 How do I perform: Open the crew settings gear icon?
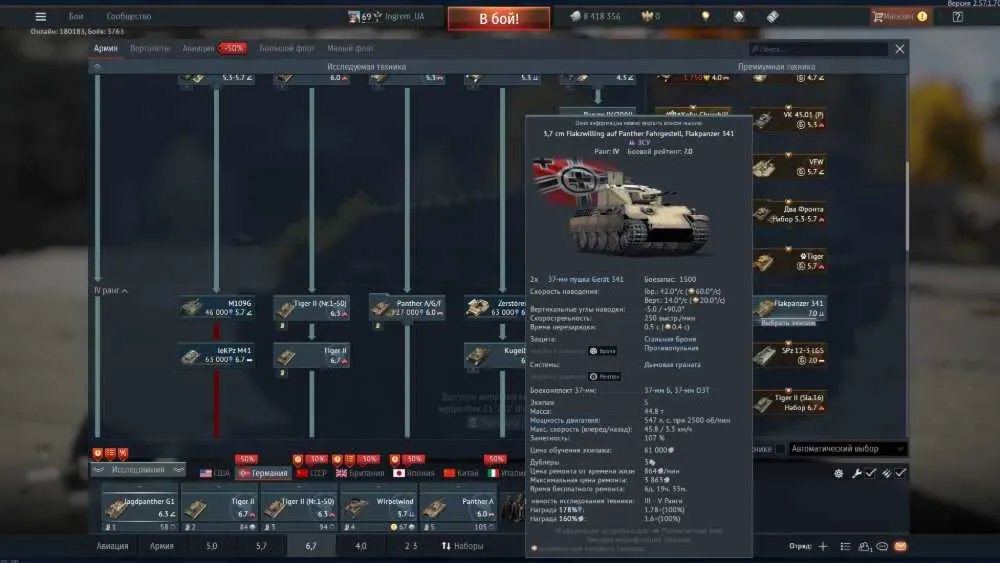pyautogui.click(x=839, y=473)
